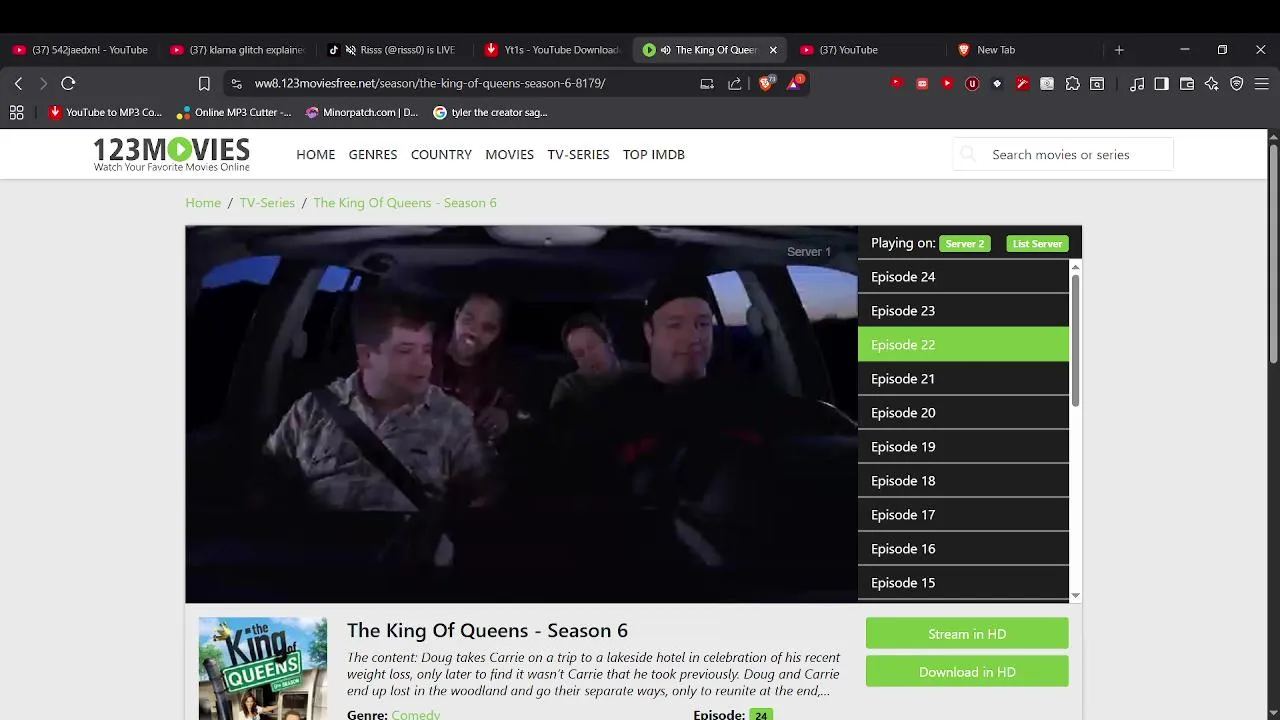Open the Brave VPN shield icon
1280x720 pixels.
(x=1237, y=84)
